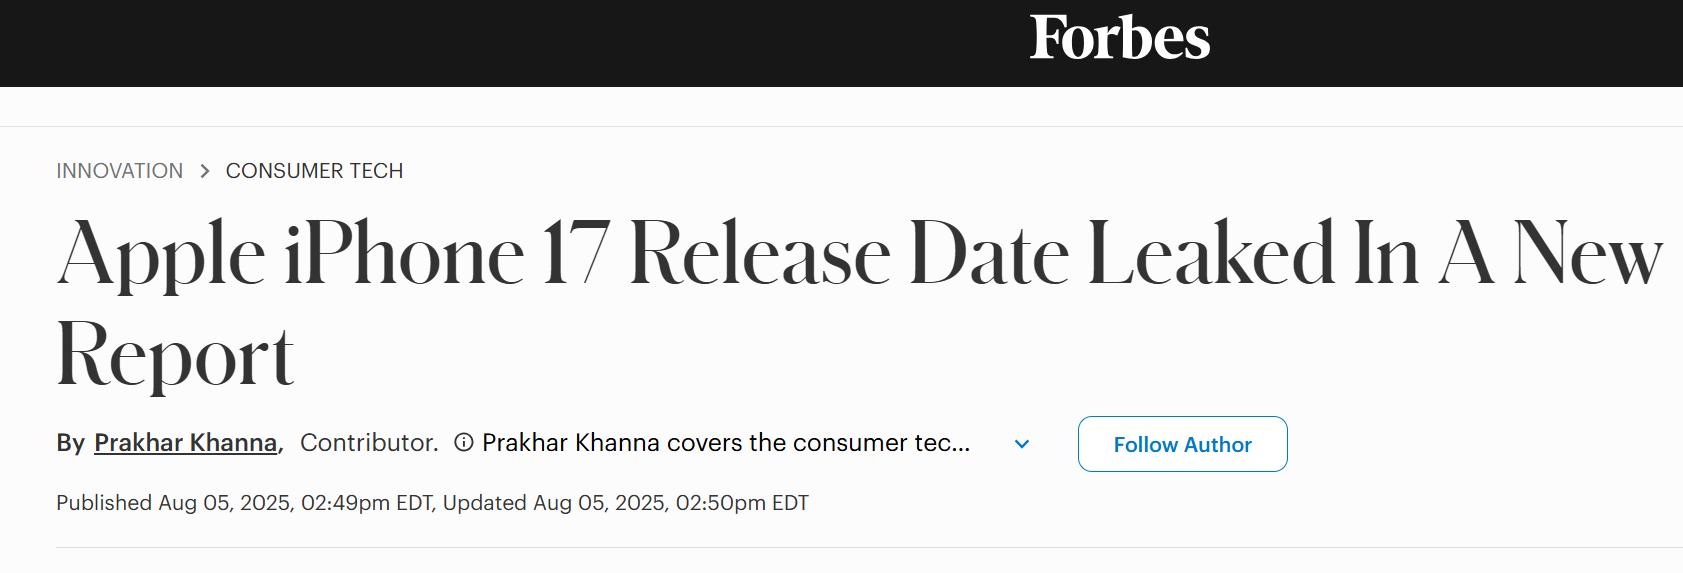Go to the CONSUMER TECH category
The image size is (1683, 573).
click(x=314, y=171)
